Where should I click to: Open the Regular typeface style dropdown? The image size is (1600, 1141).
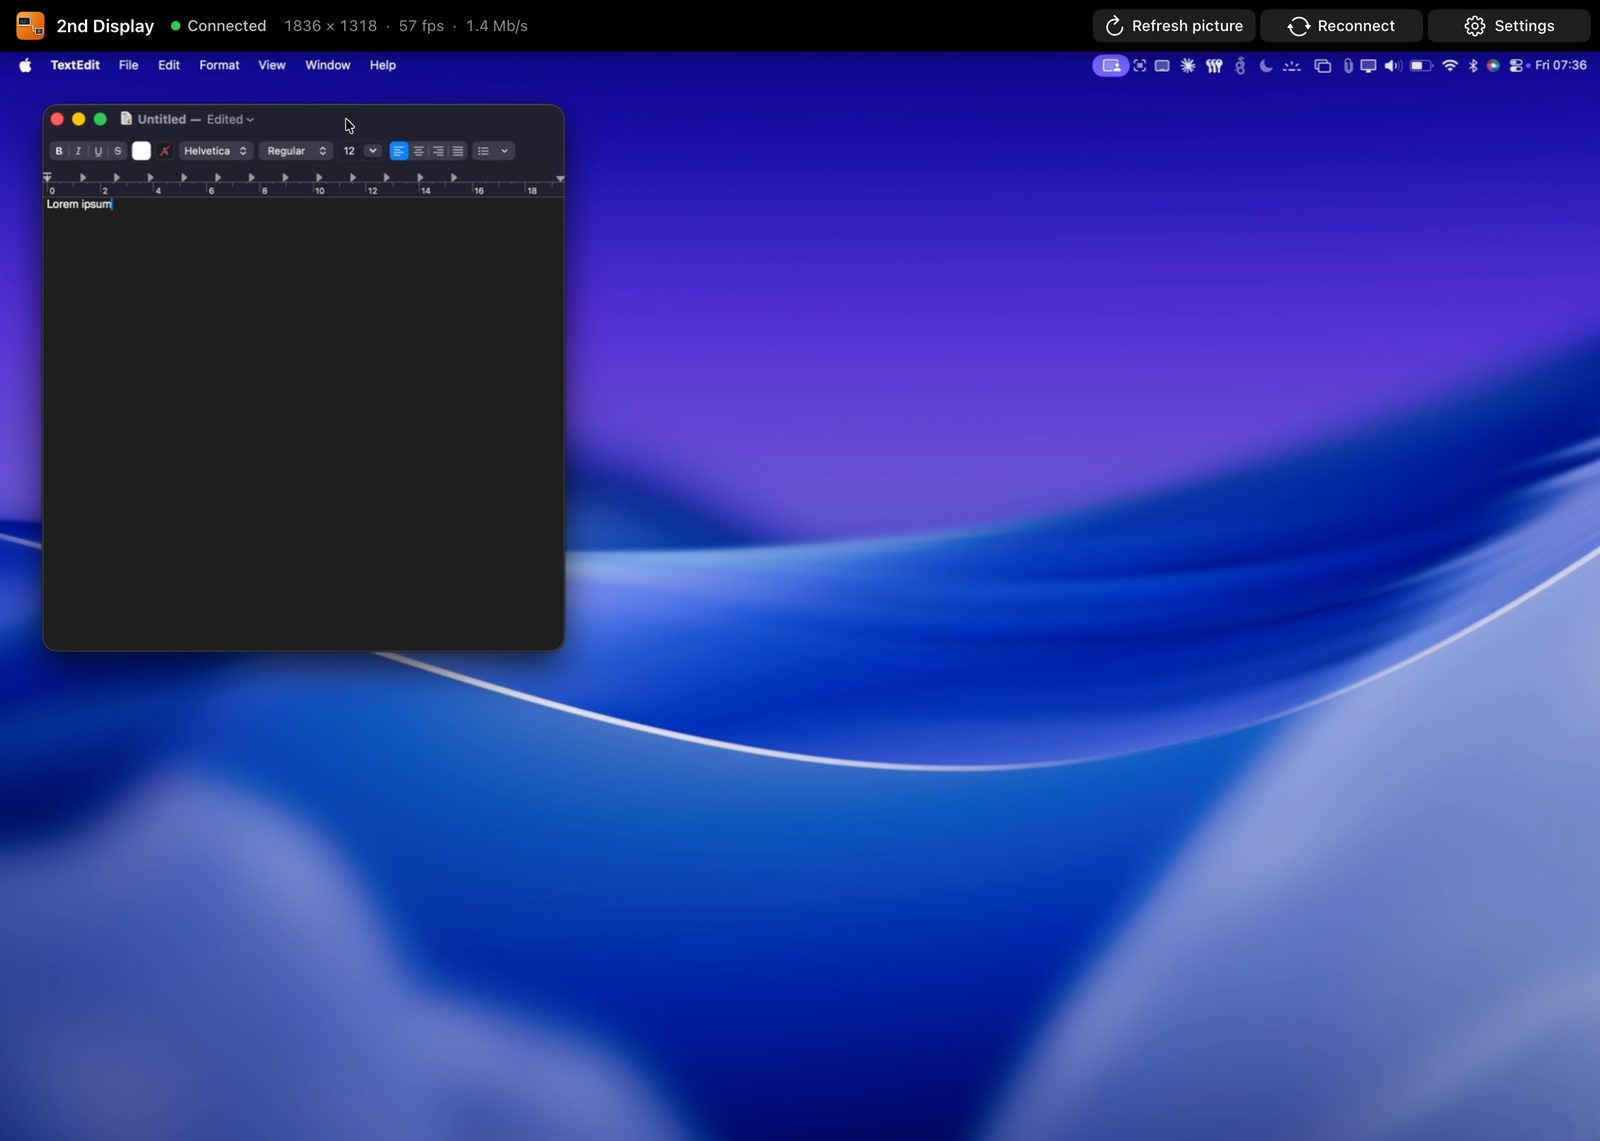[296, 151]
